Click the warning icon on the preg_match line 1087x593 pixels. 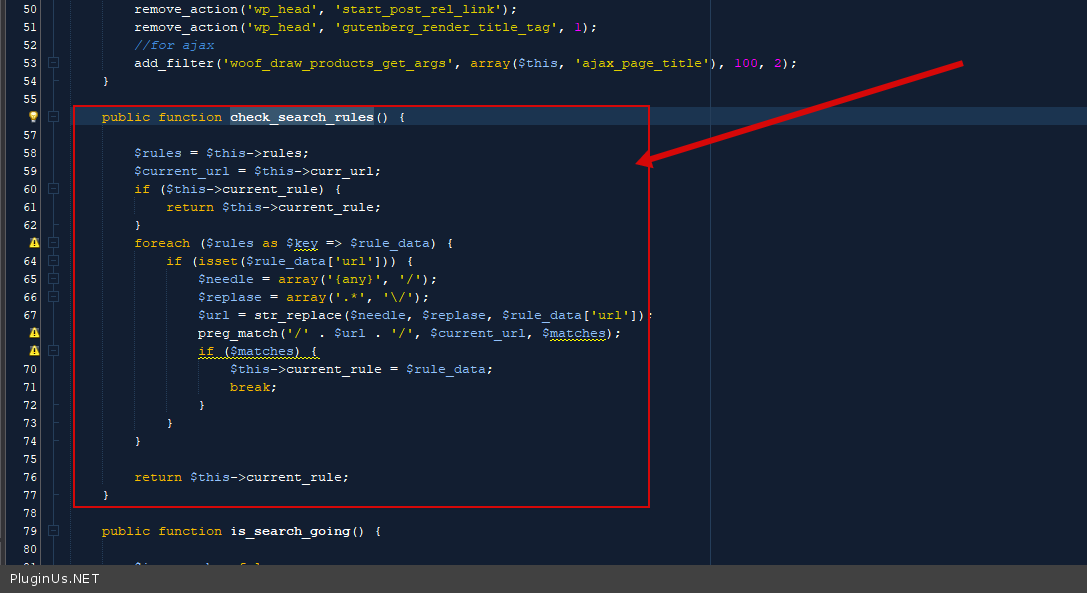click(x=34, y=333)
